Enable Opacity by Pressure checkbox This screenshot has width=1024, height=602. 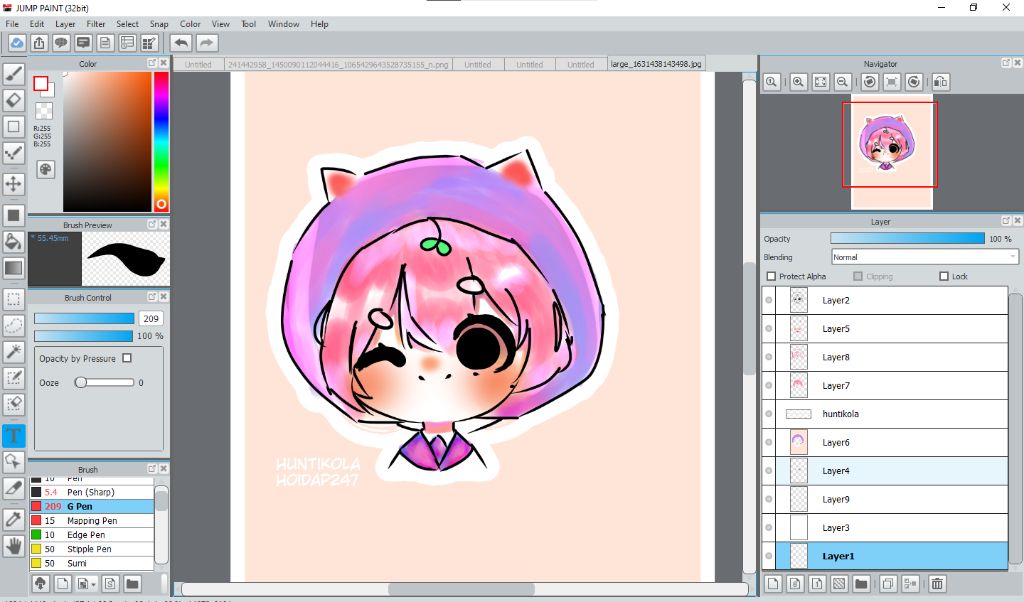[x=127, y=358]
